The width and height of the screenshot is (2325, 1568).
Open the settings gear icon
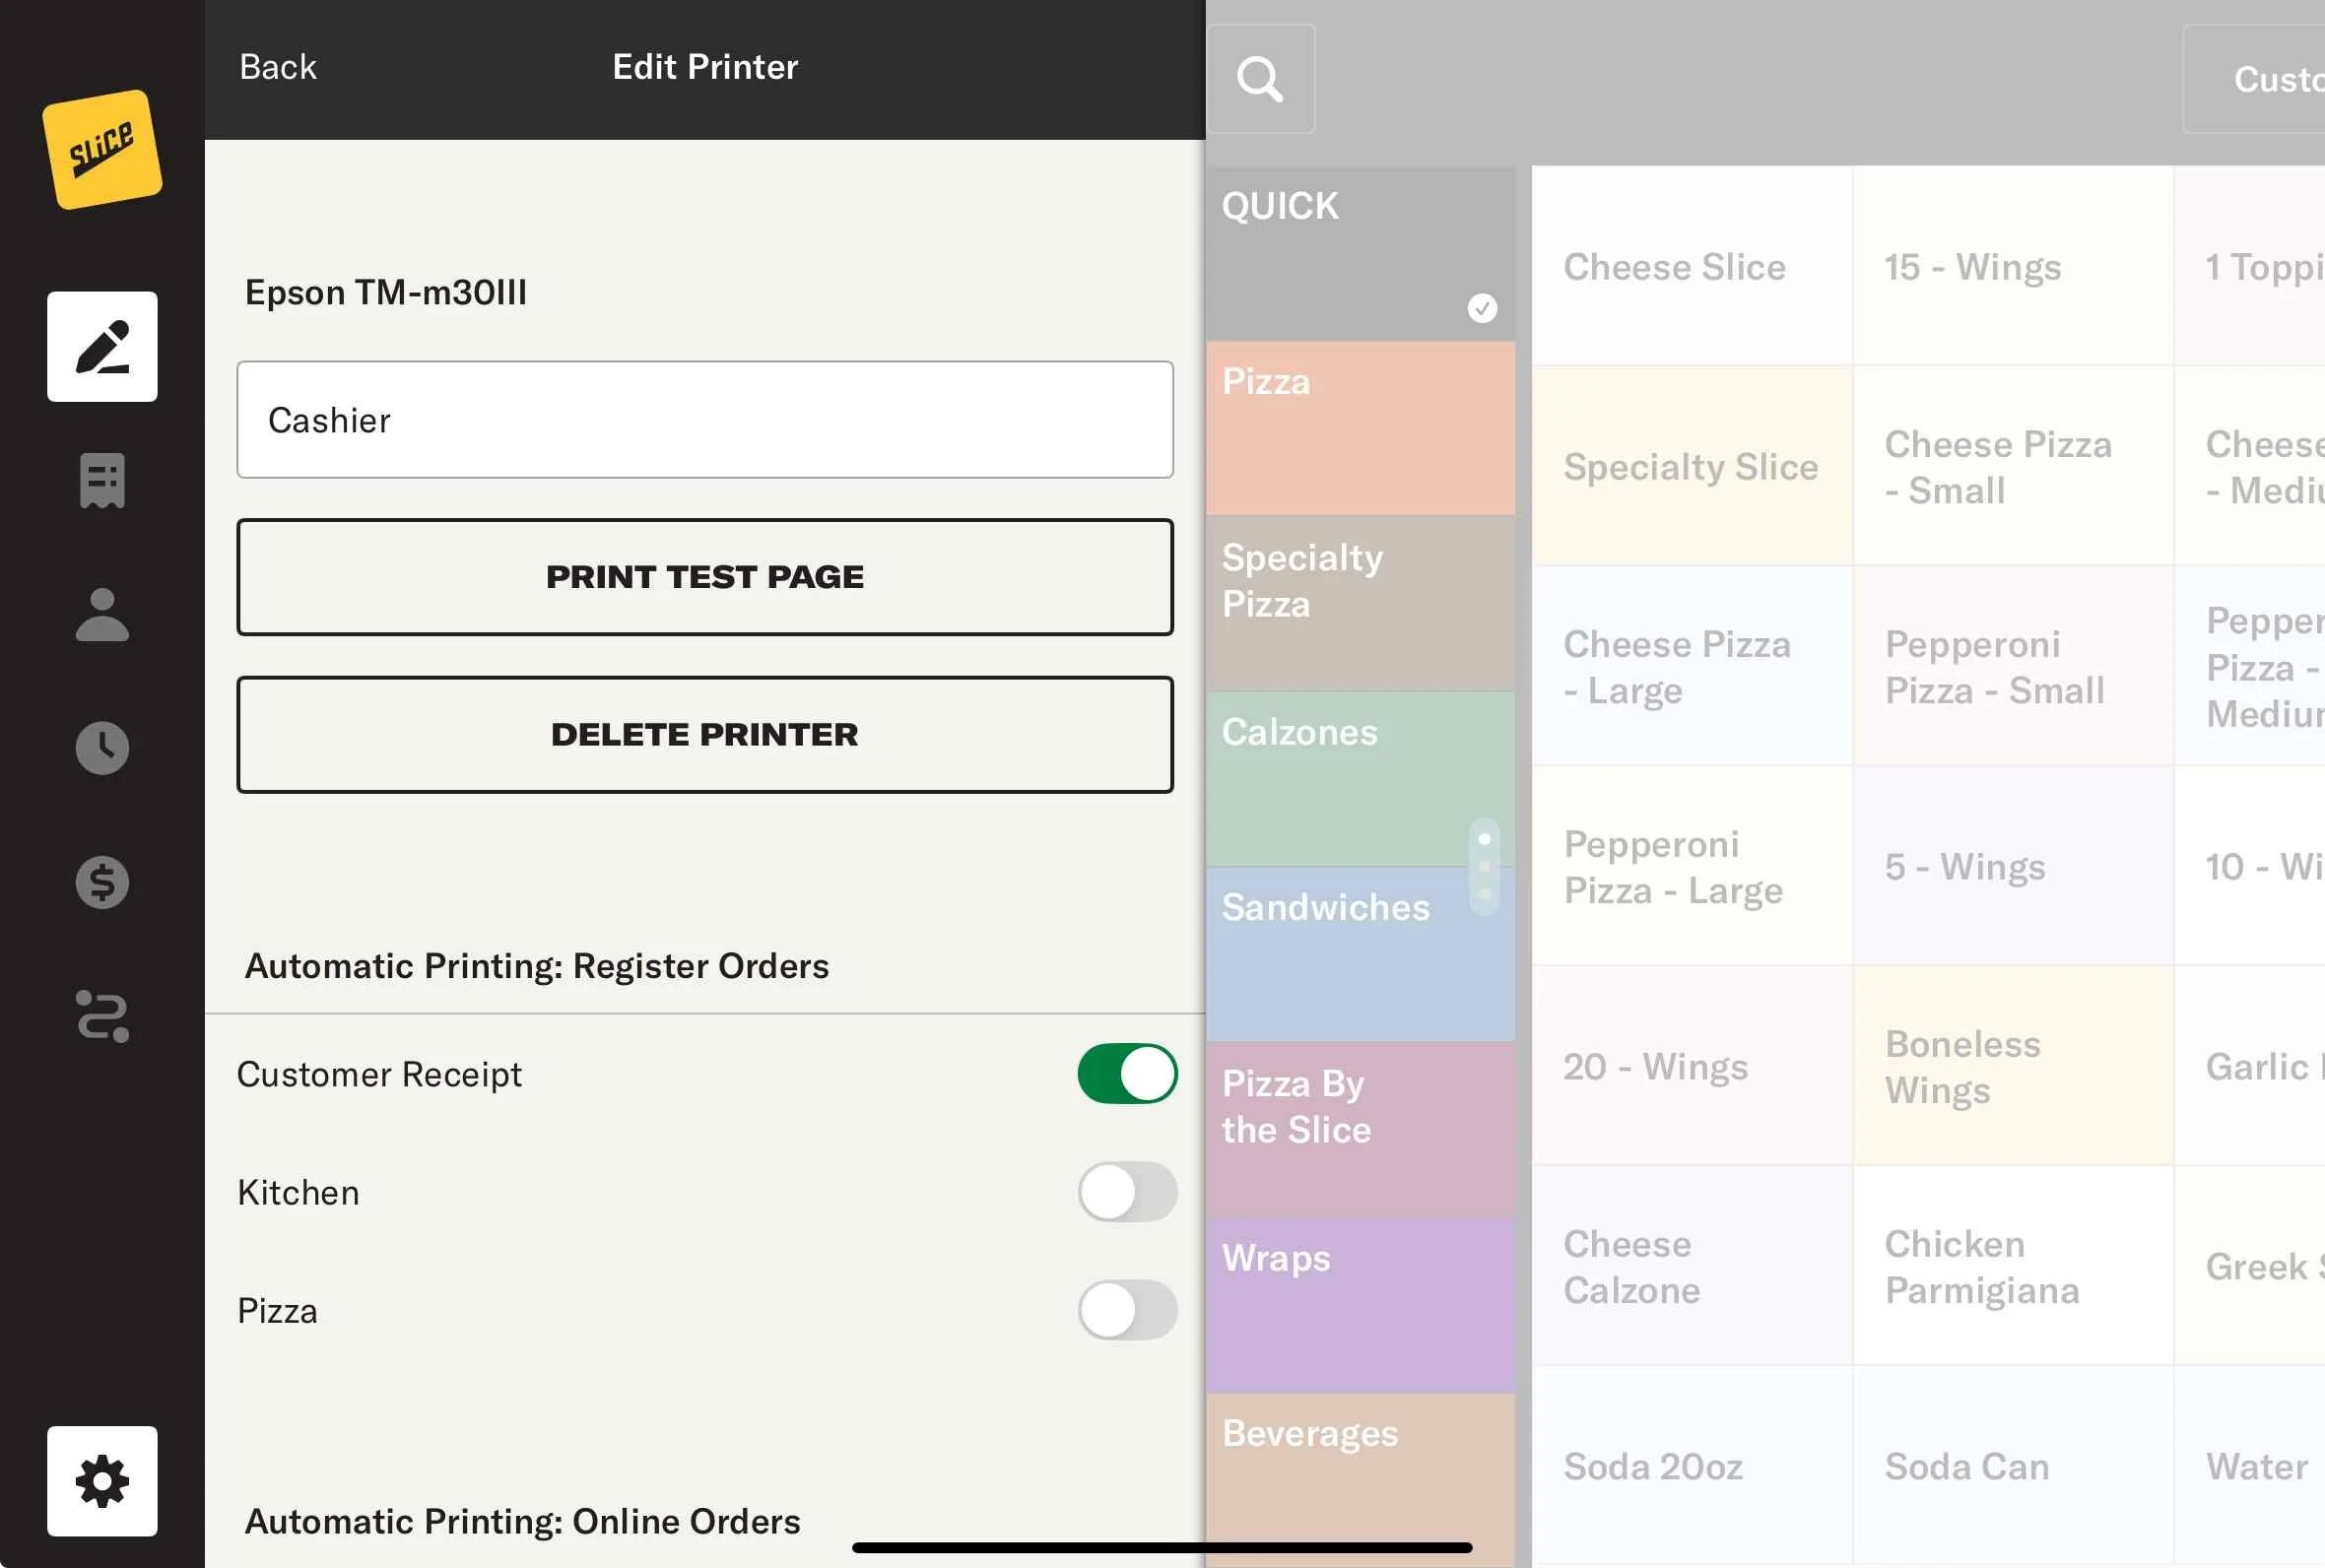tap(102, 1481)
